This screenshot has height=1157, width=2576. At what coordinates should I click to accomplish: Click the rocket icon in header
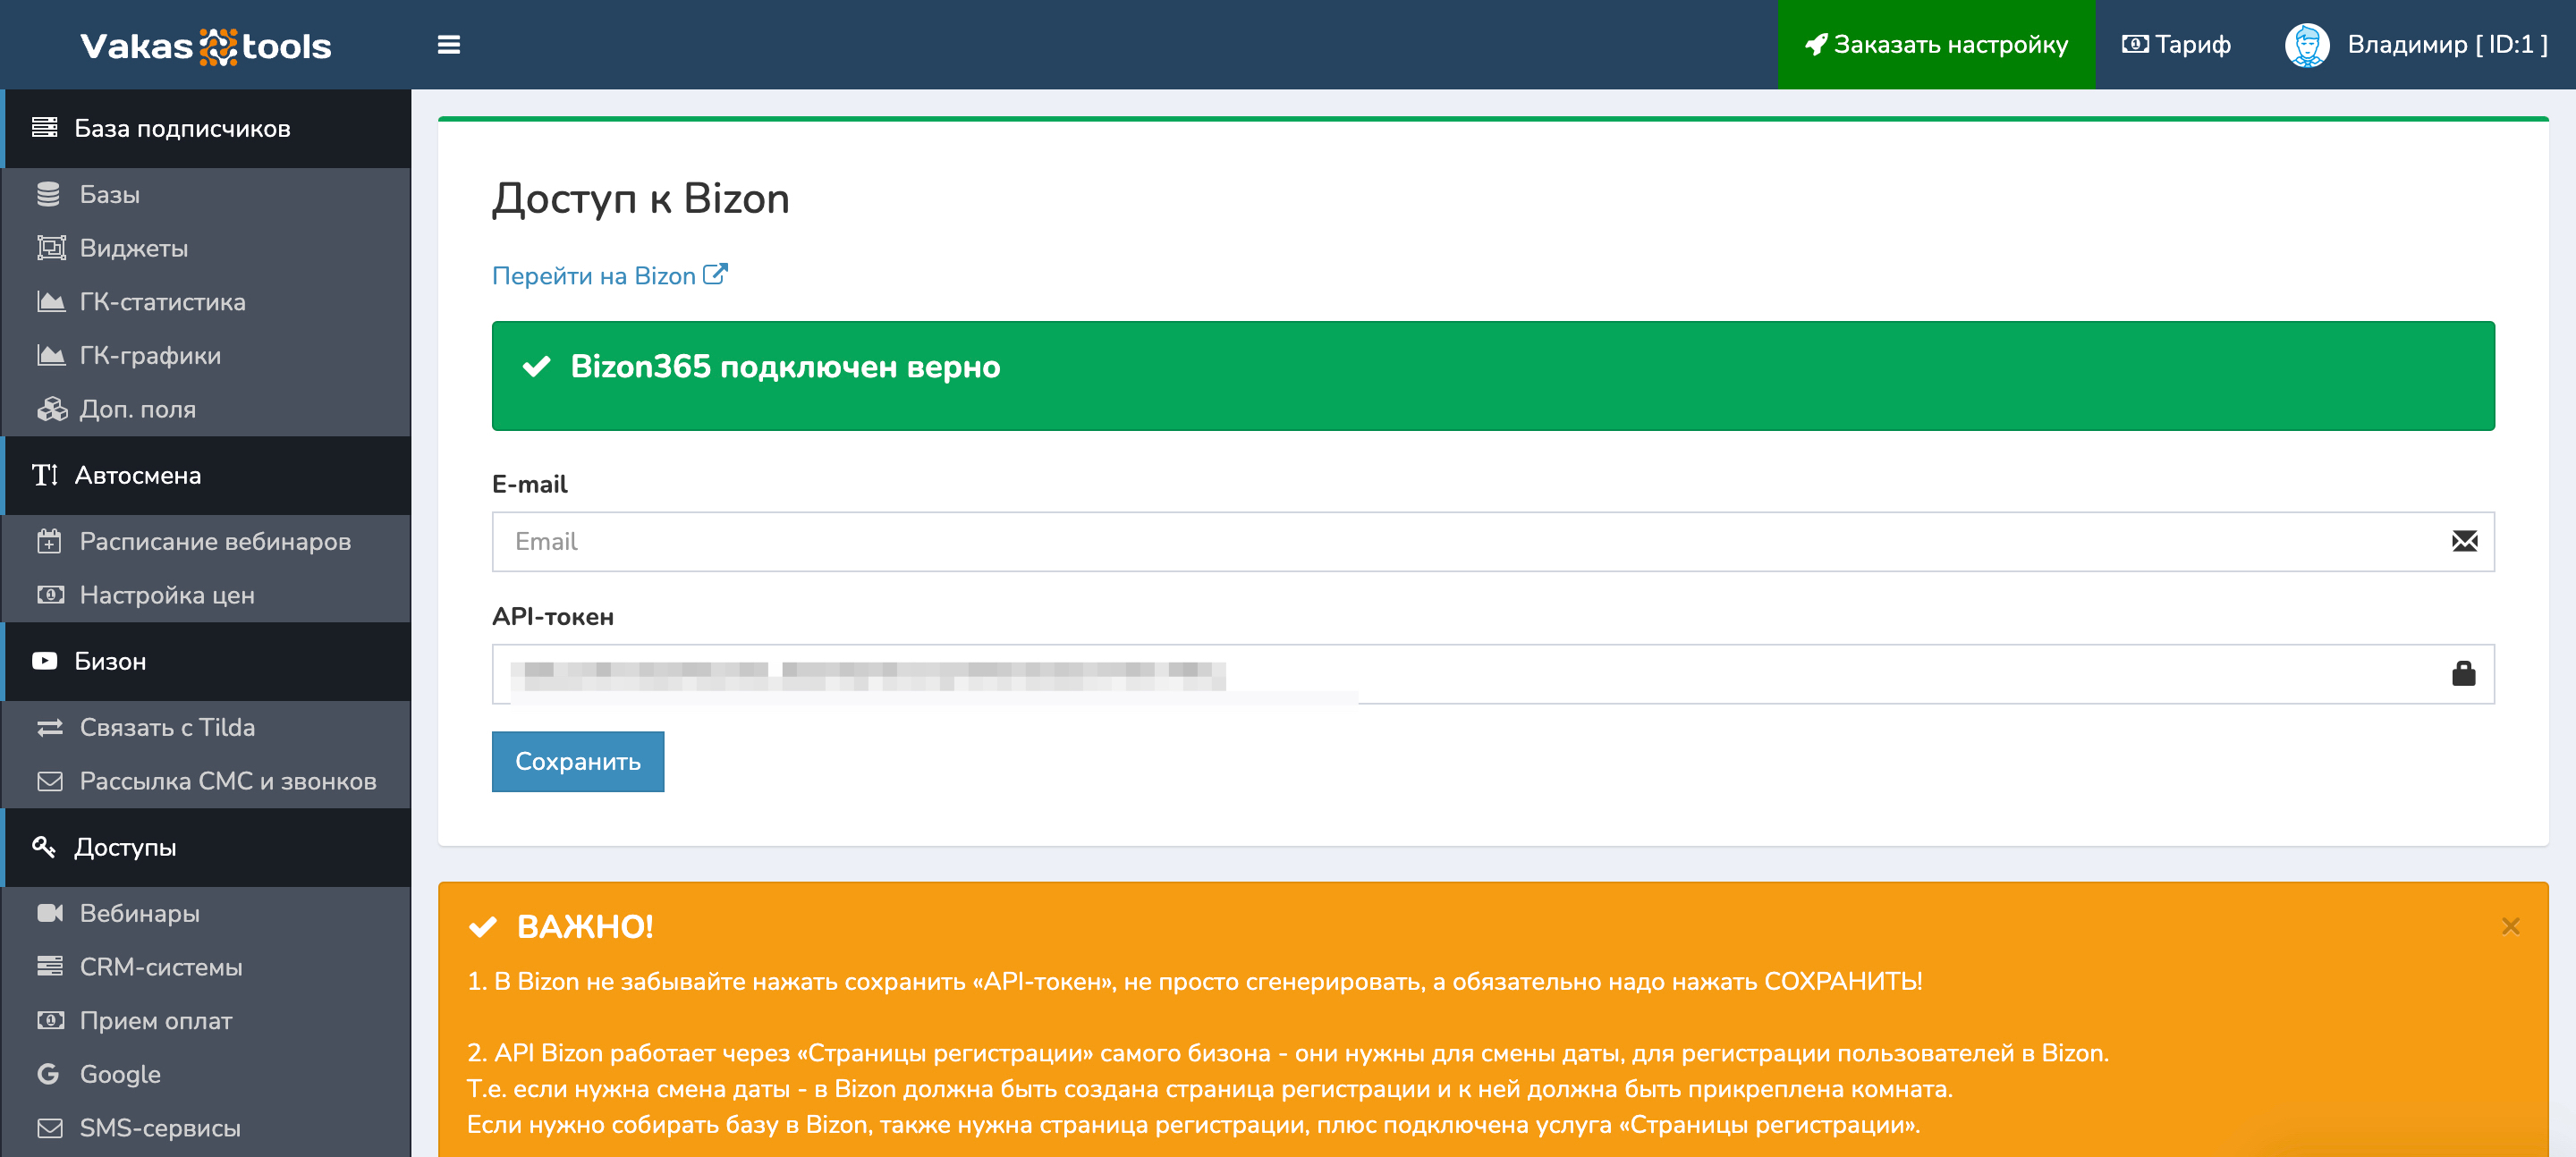pos(1816,45)
